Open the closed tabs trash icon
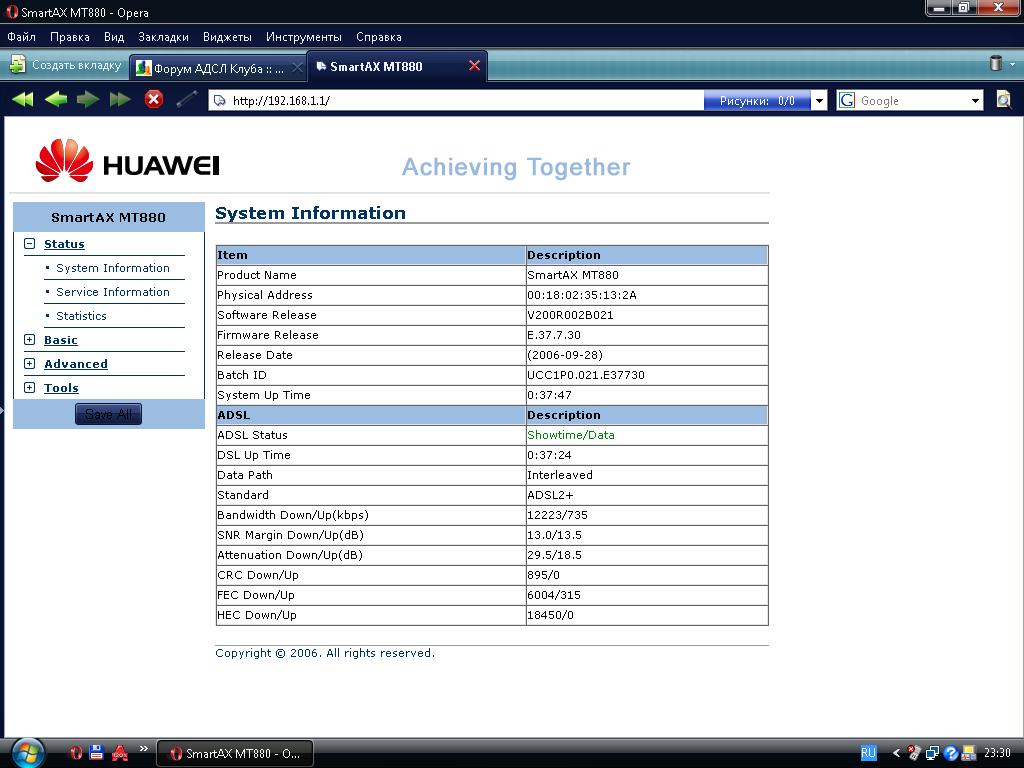The height and width of the screenshot is (768, 1024). click(x=996, y=63)
